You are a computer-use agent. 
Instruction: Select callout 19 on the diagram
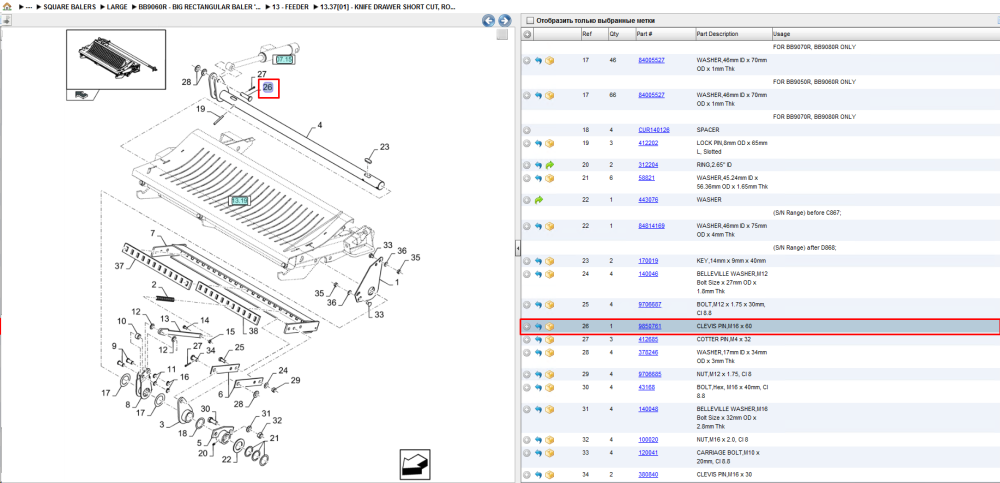tap(200, 109)
